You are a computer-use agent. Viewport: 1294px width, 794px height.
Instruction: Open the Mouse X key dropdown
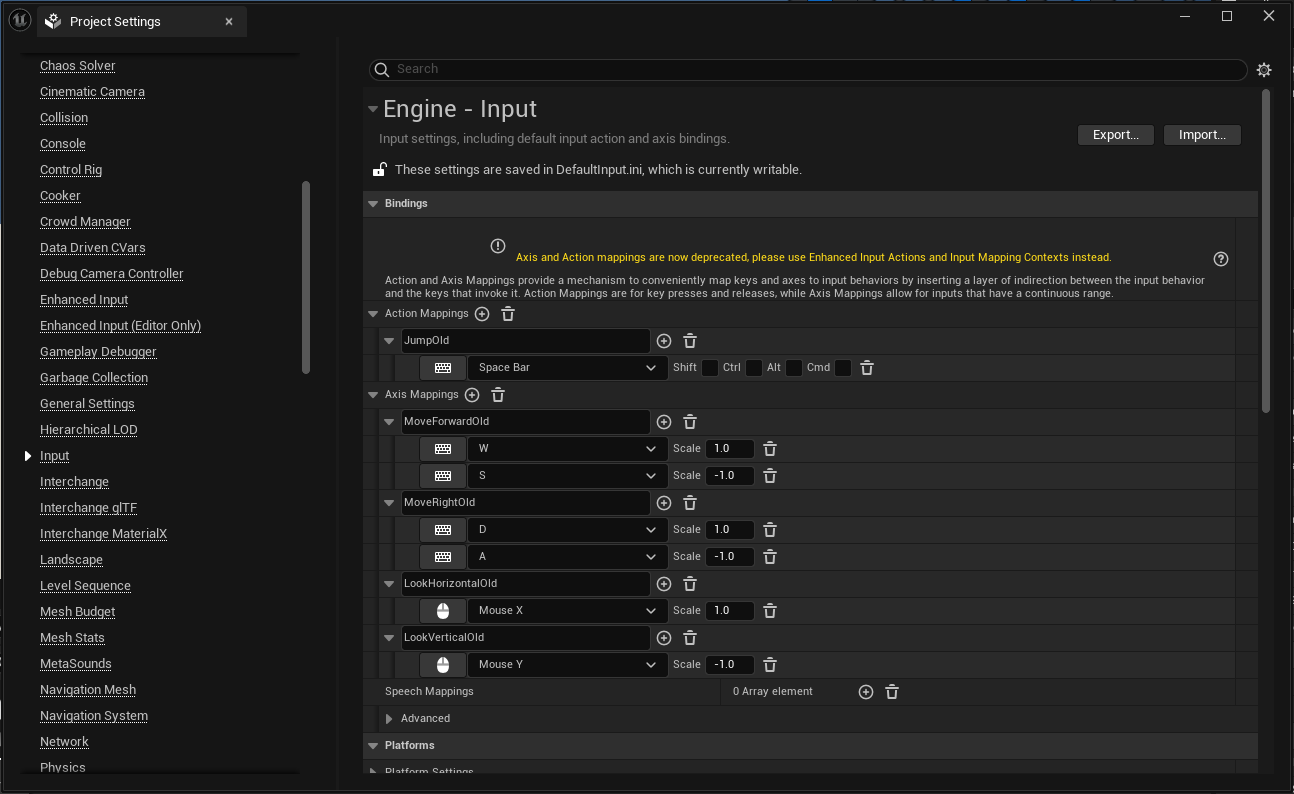click(x=568, y=611)
